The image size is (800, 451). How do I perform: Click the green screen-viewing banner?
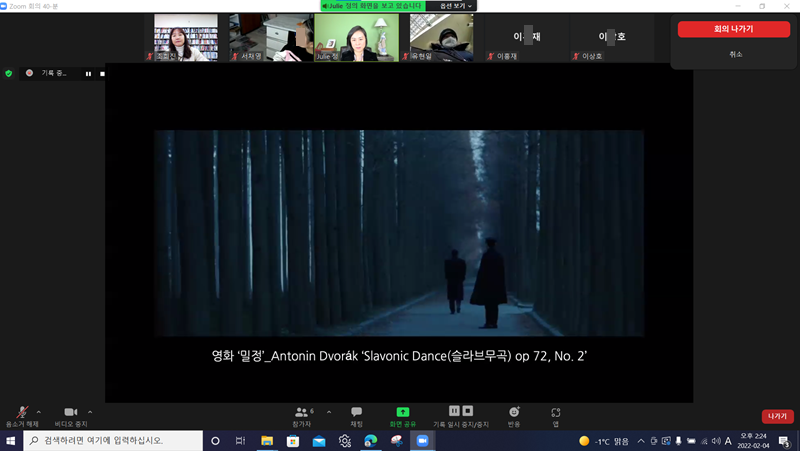(x=373, y=6)
